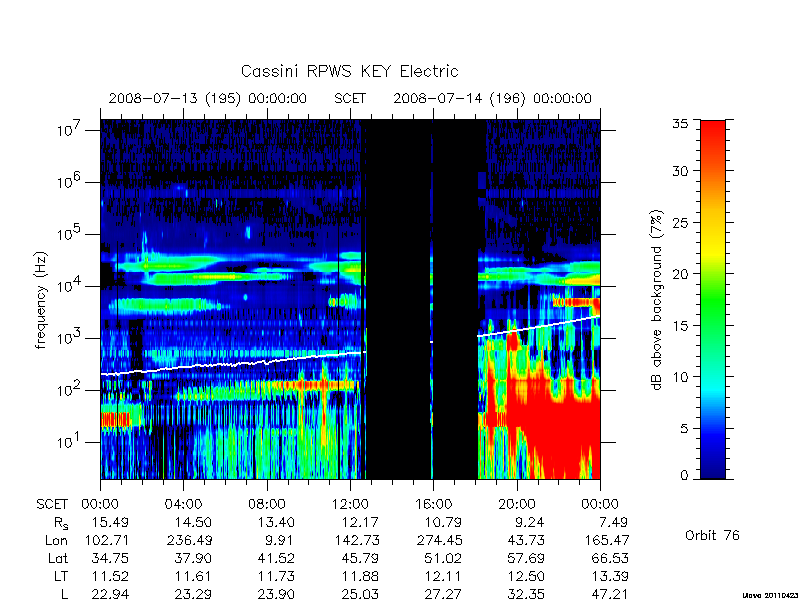Click the plot title 'Cassini RPWS KEY Electric'
Screen dimensions: 800x600
click(349, 71)
